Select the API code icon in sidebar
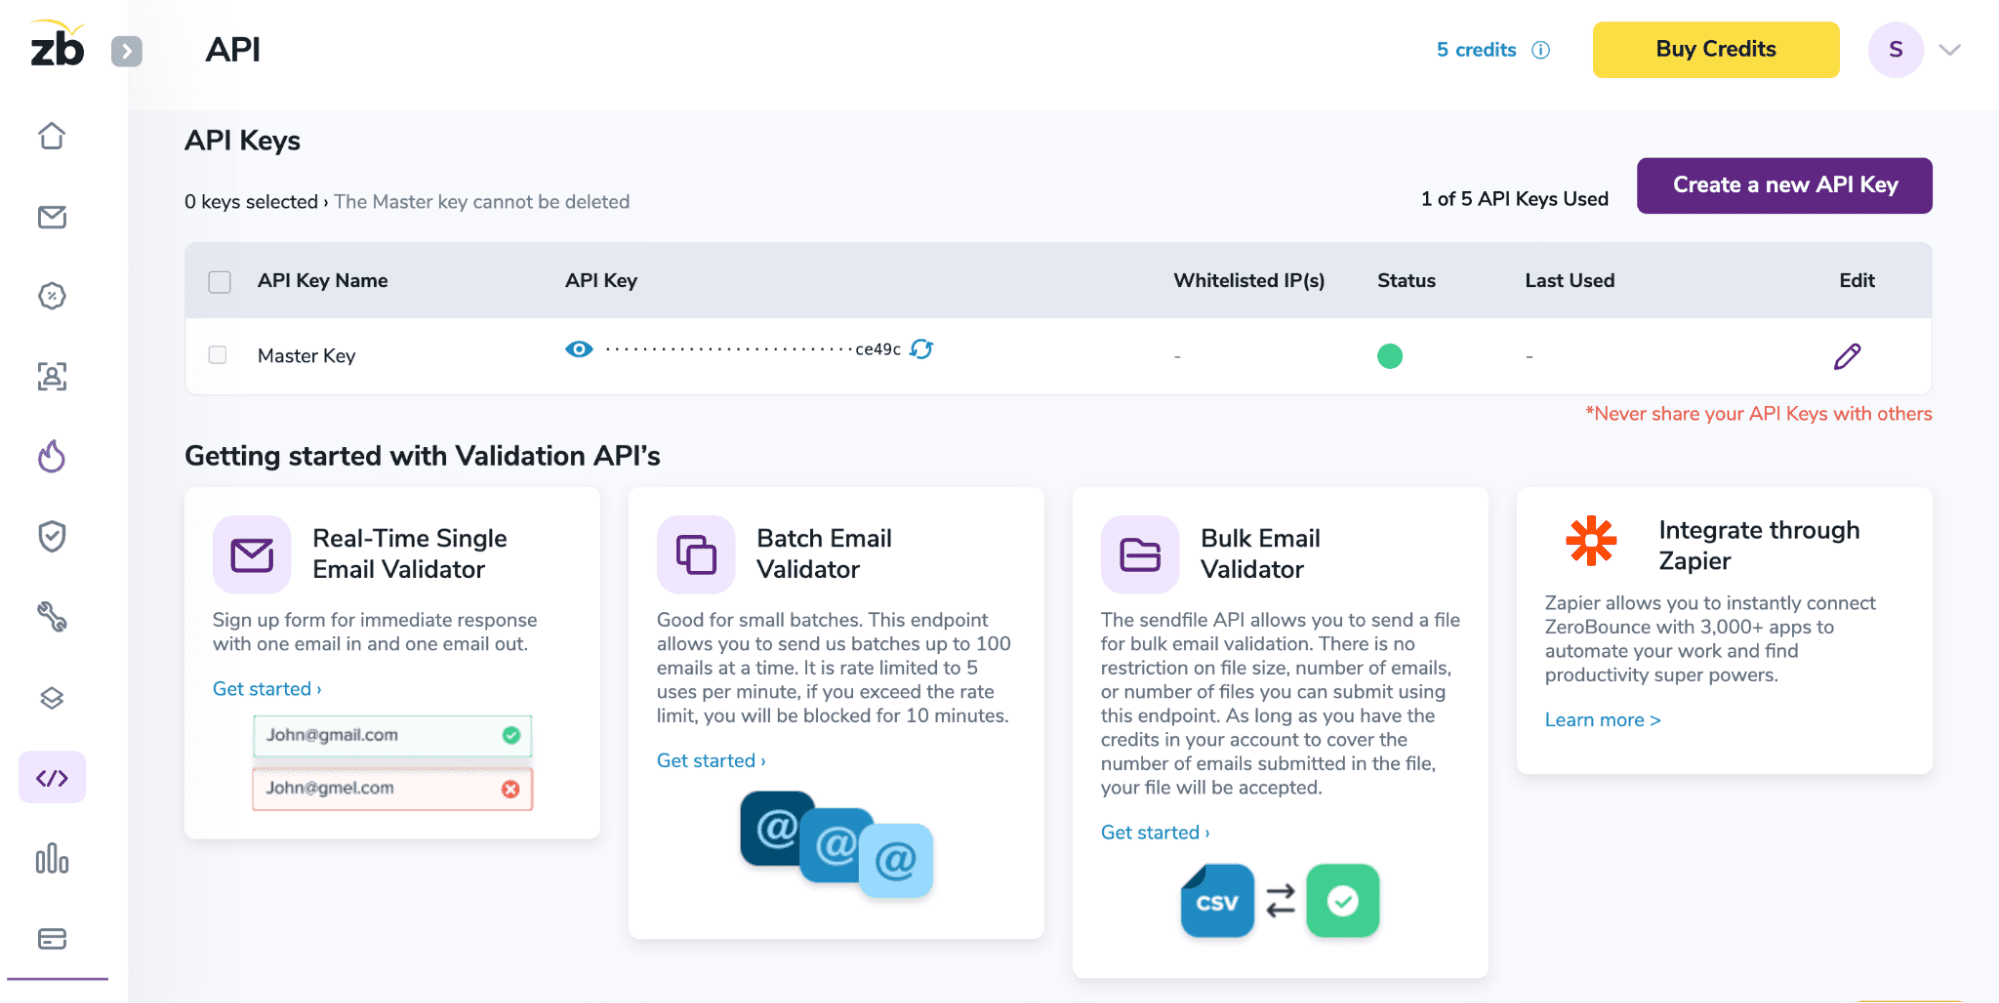The height and width of the screenshot is (1003, 1999). (52, 778)
